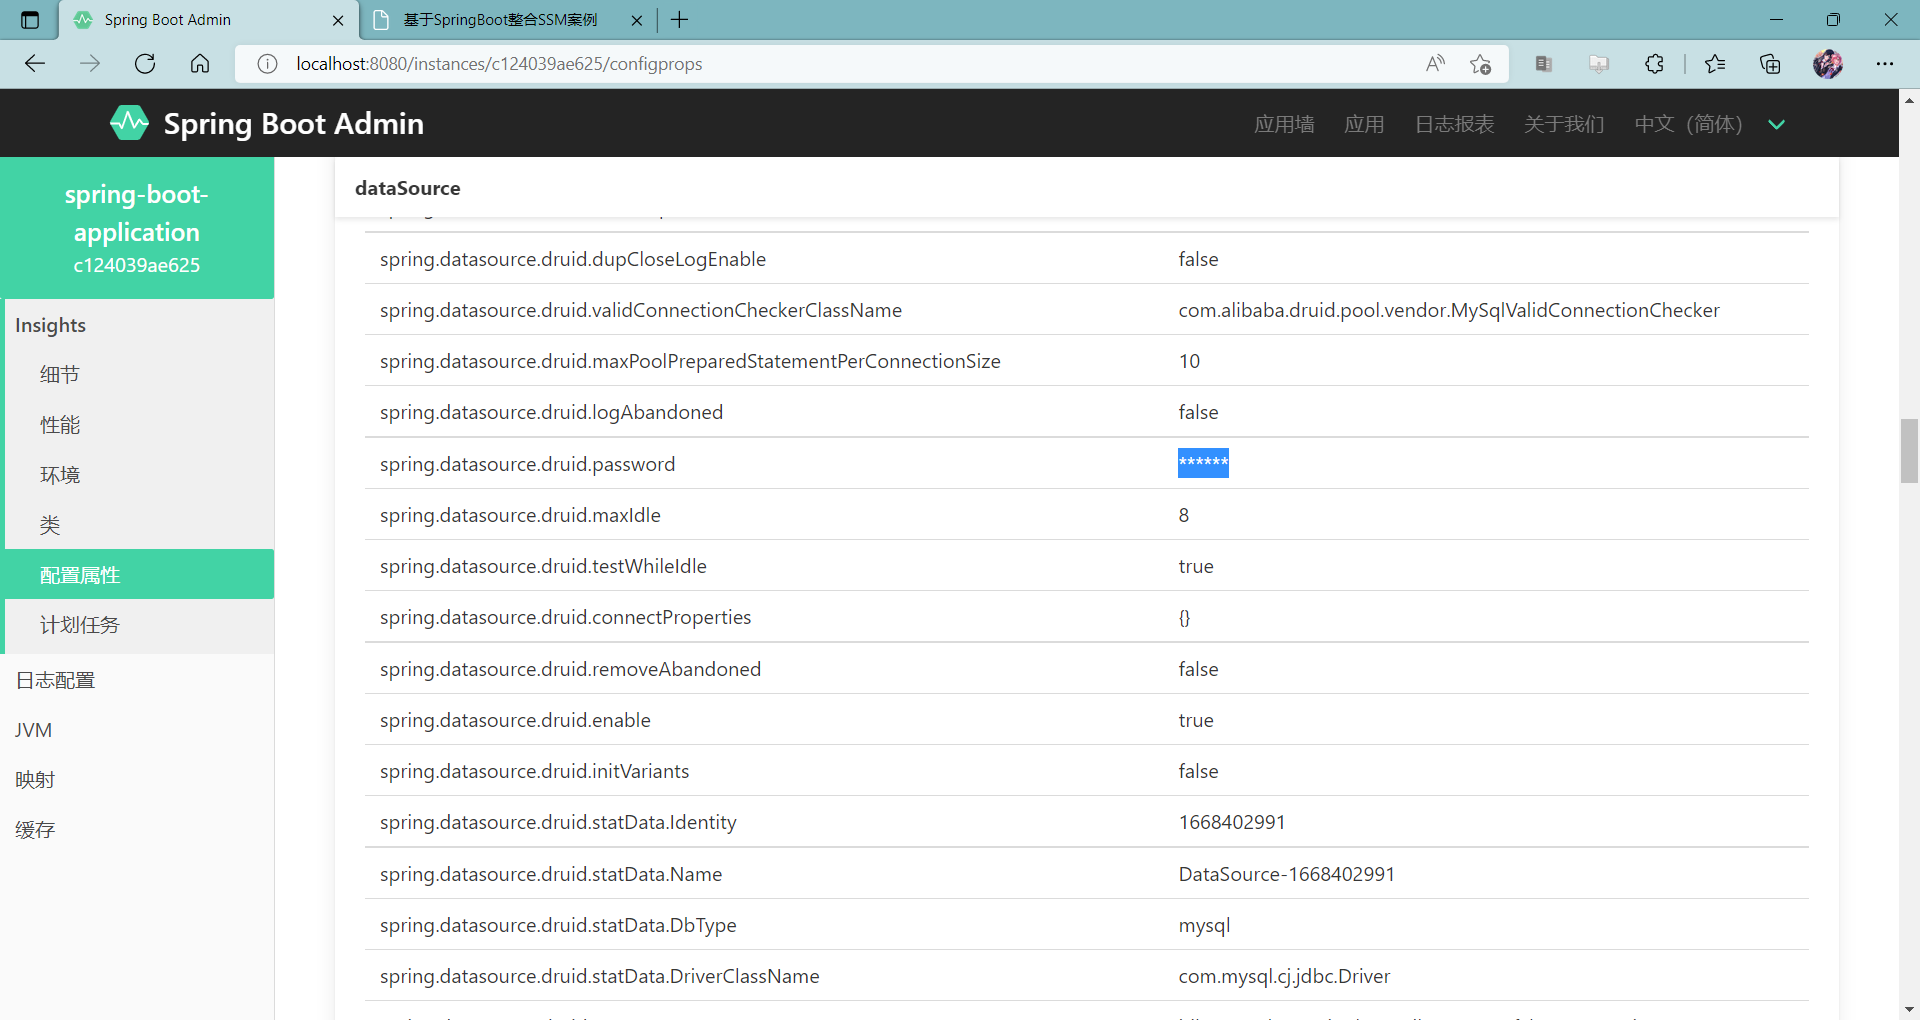Click spring.datasource.druid.maxIdle property
This screenshot has width=1920, height=1020.
point(520,515)
